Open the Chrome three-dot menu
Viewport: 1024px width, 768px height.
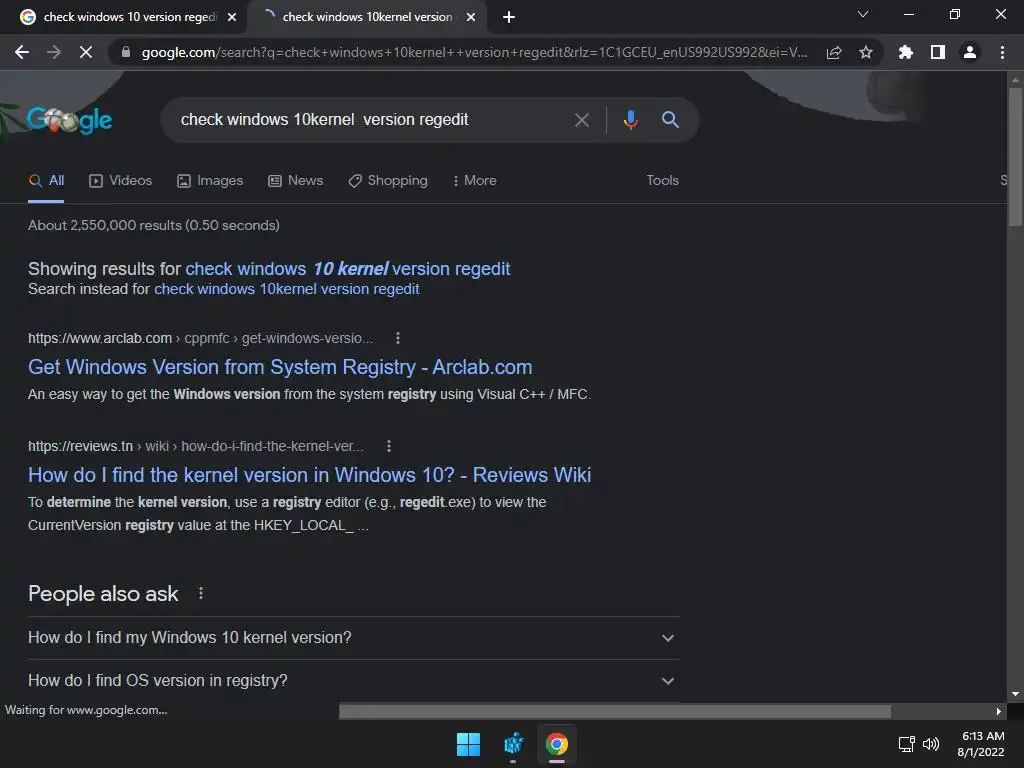(x=1002, y=52)
